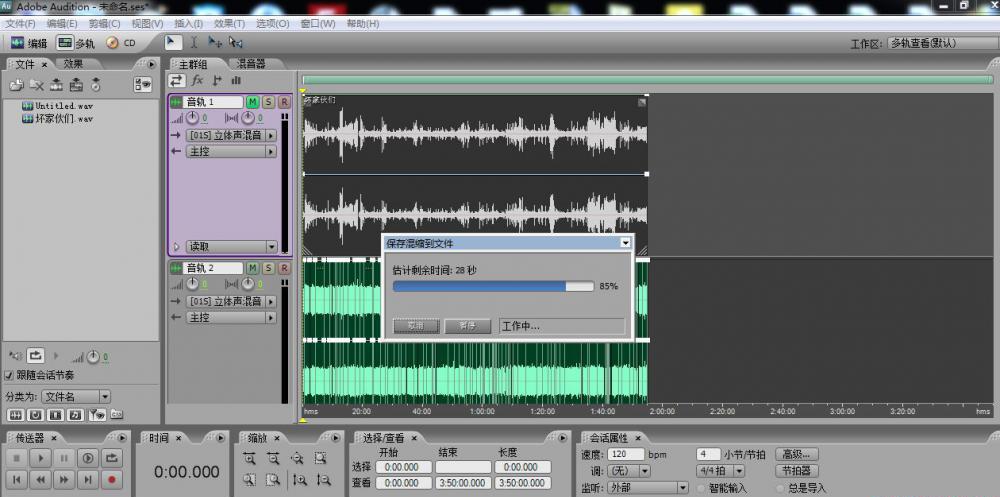Arm 音轨 1 for record (R)

284,102
